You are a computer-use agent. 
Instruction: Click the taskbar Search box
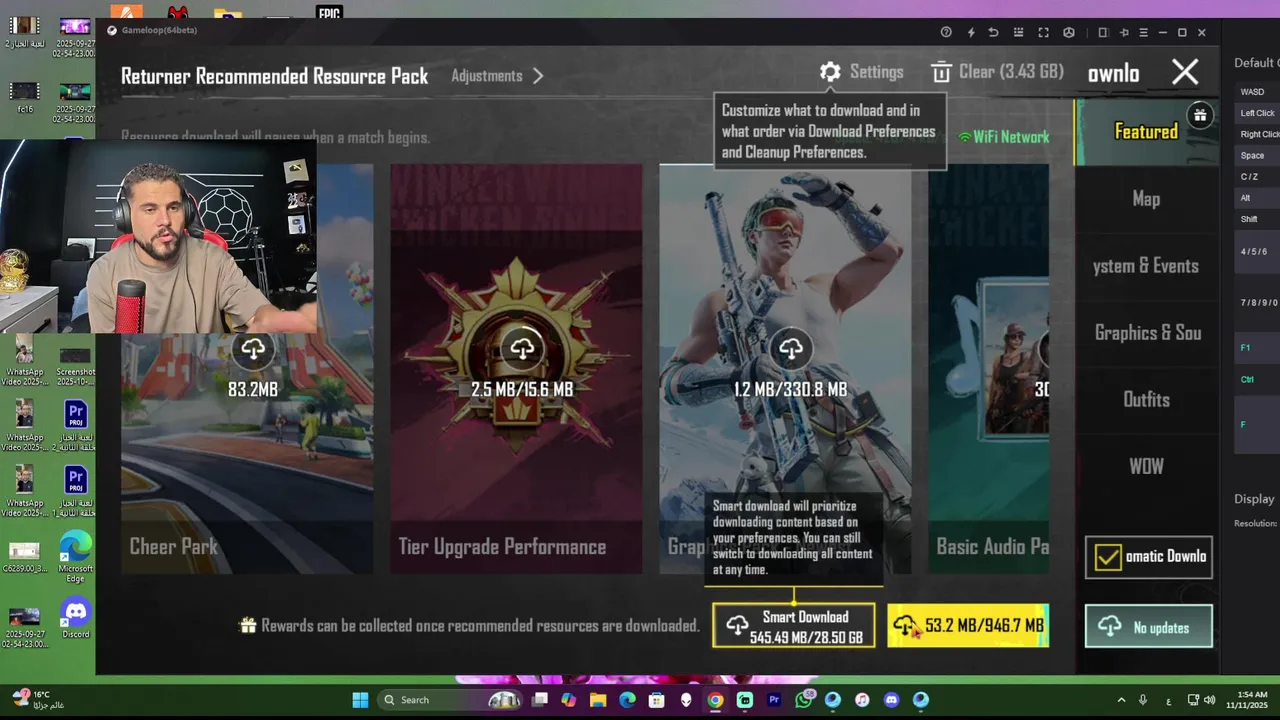[x=452, y=700]
